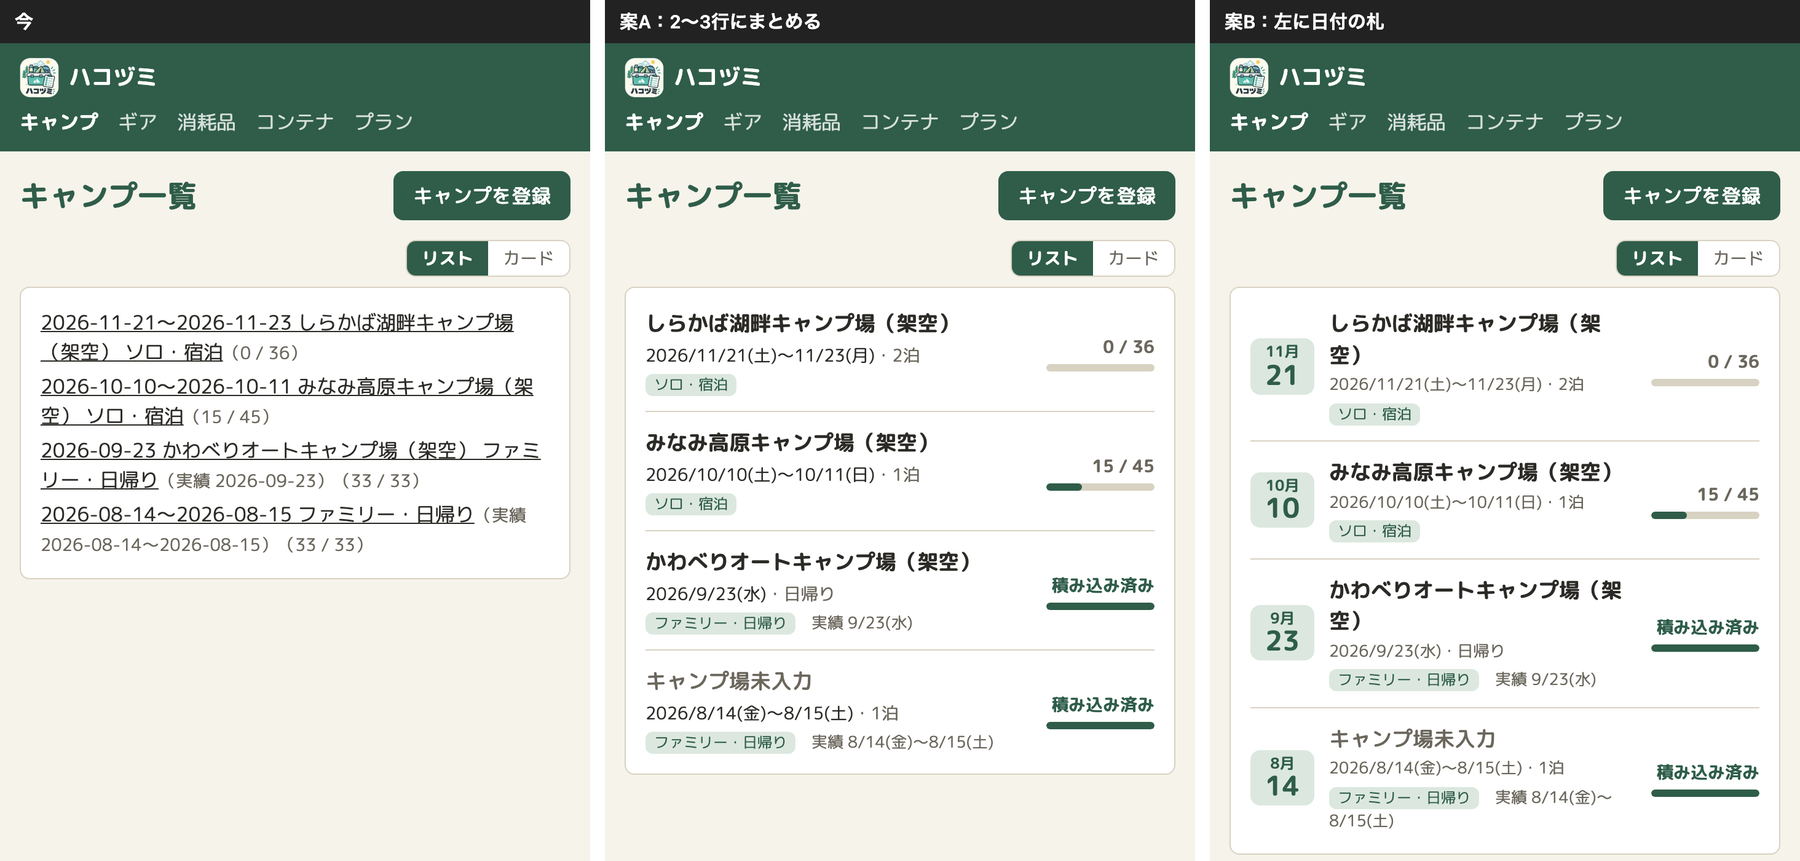
Task: Click the 0 / 36 progress bar in the 案A panel
Action: coord(1100,368)
